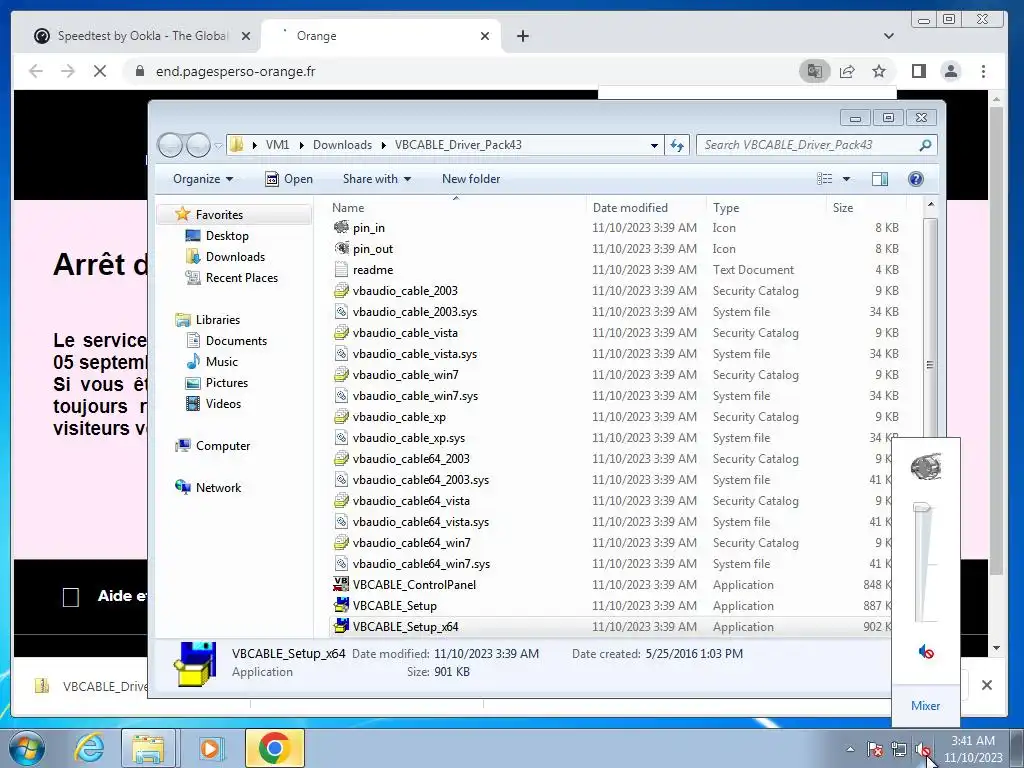Open Chrome tab search chevron

[x=888, y=36]
